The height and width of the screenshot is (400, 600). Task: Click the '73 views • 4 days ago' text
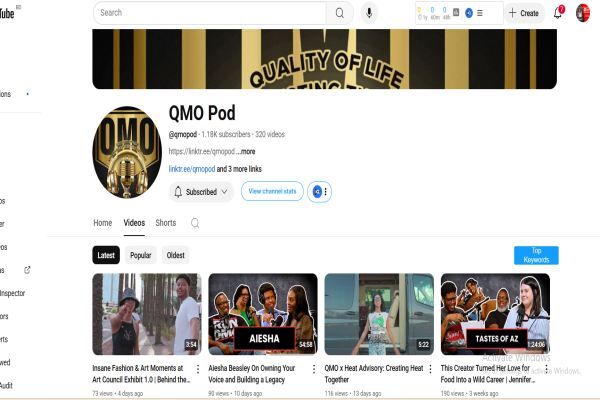pyautogui.click(x=118, y=393)
